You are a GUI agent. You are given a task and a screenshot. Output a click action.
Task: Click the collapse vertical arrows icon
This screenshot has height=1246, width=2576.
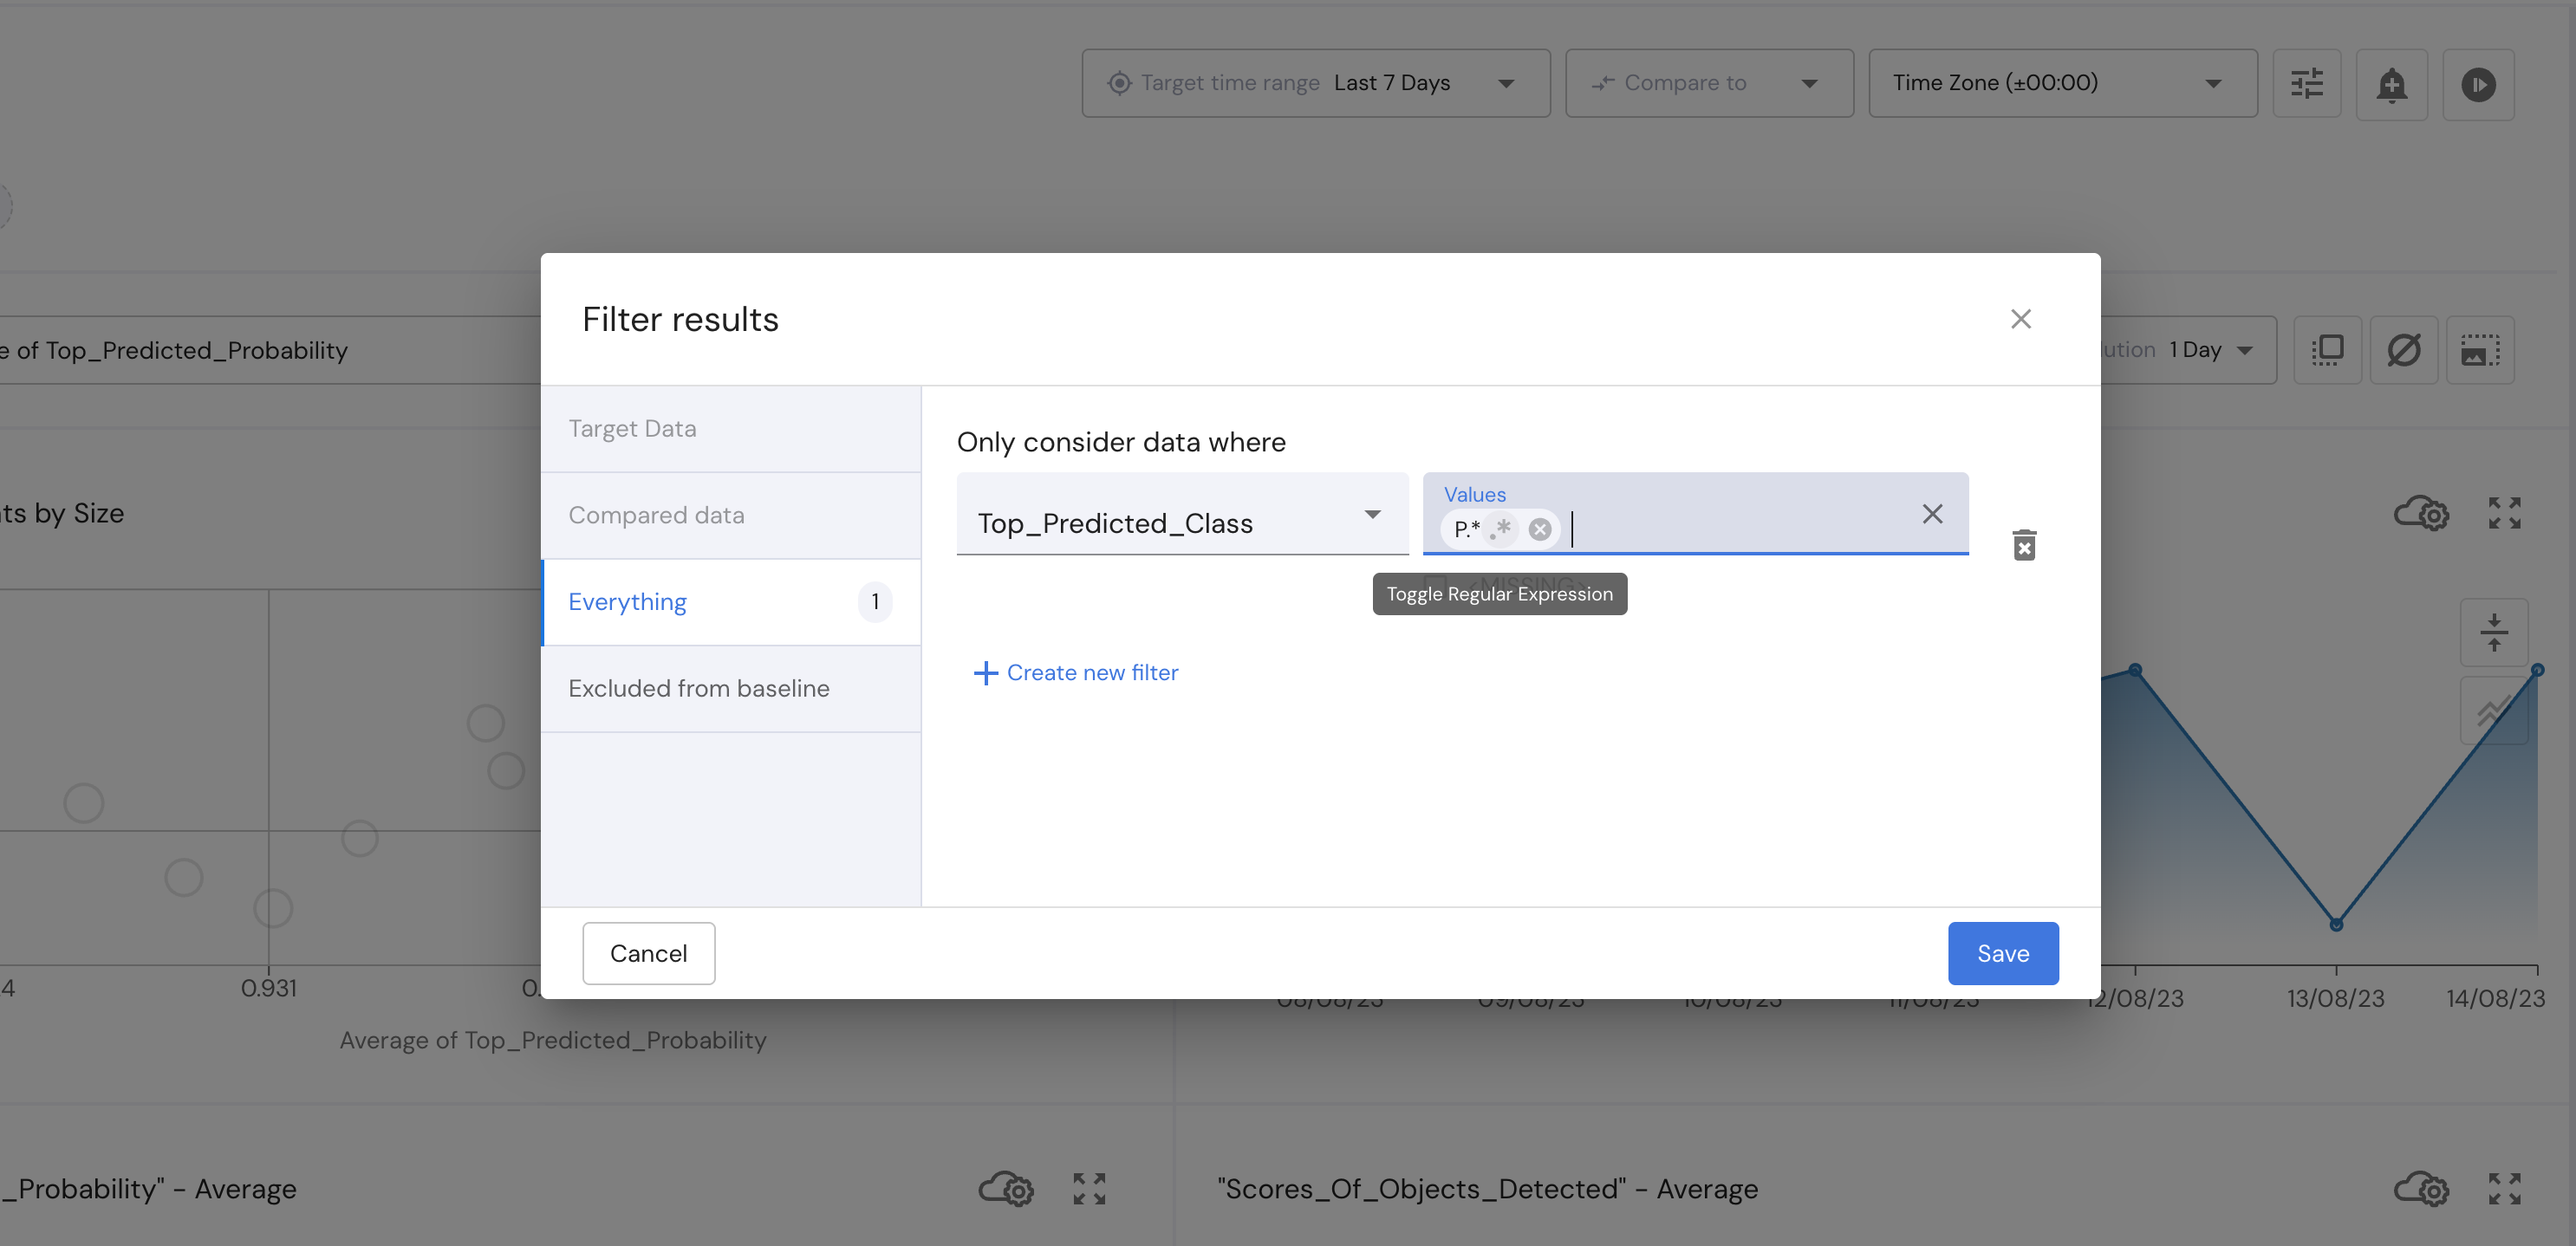coord(2493,632)
